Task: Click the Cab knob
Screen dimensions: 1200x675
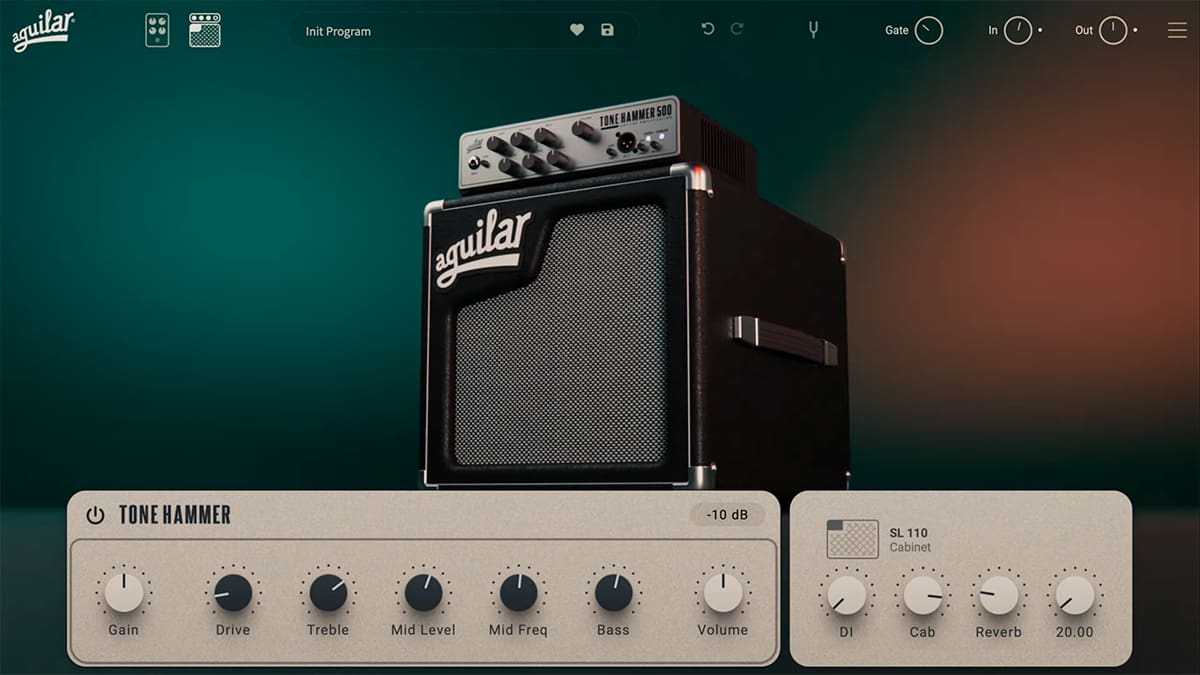Action: click(923, 595)
